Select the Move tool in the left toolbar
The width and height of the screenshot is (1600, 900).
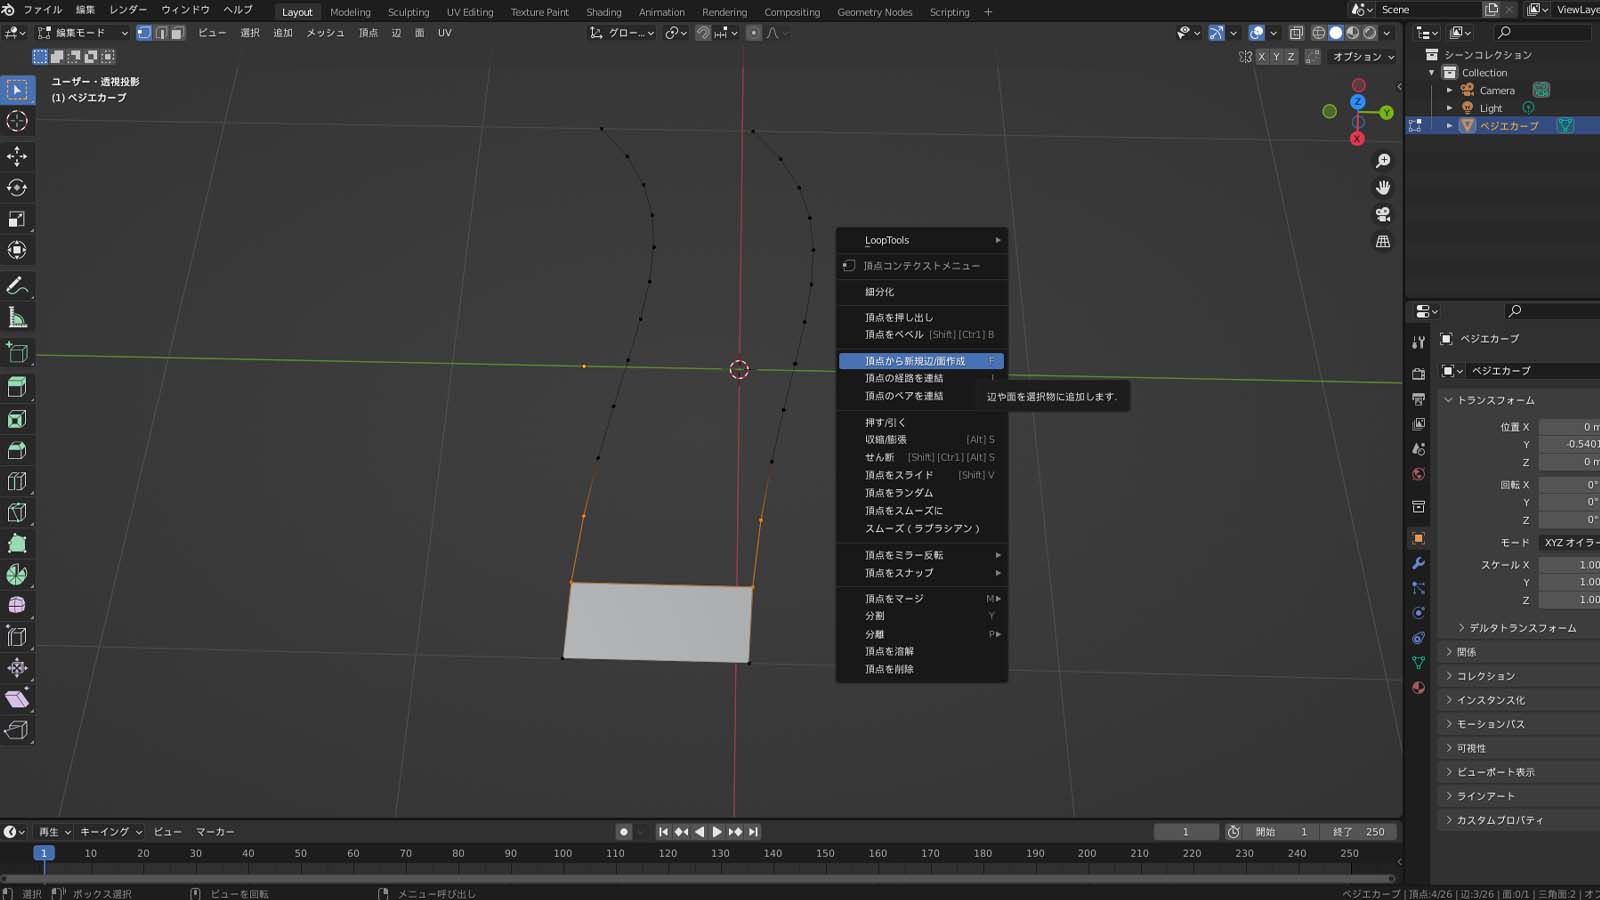tap(17, 156)
